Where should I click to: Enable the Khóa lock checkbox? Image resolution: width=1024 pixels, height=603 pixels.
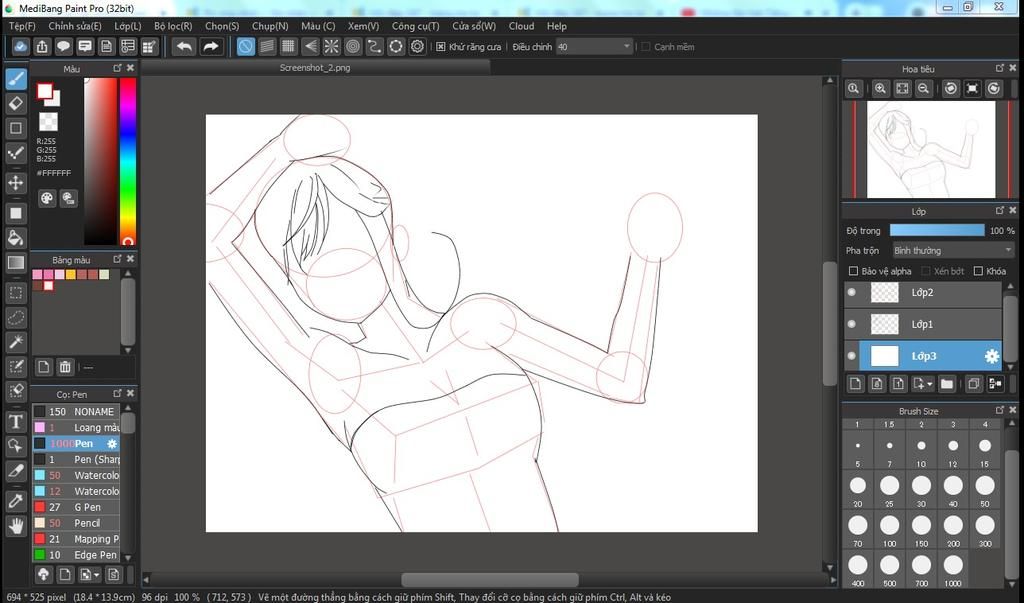point(978,271)
